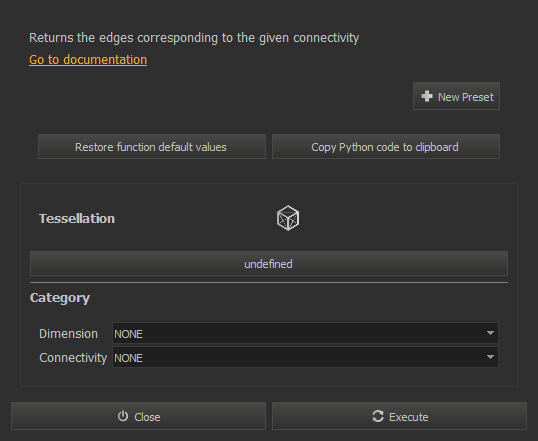Create a New Preset

456,96
